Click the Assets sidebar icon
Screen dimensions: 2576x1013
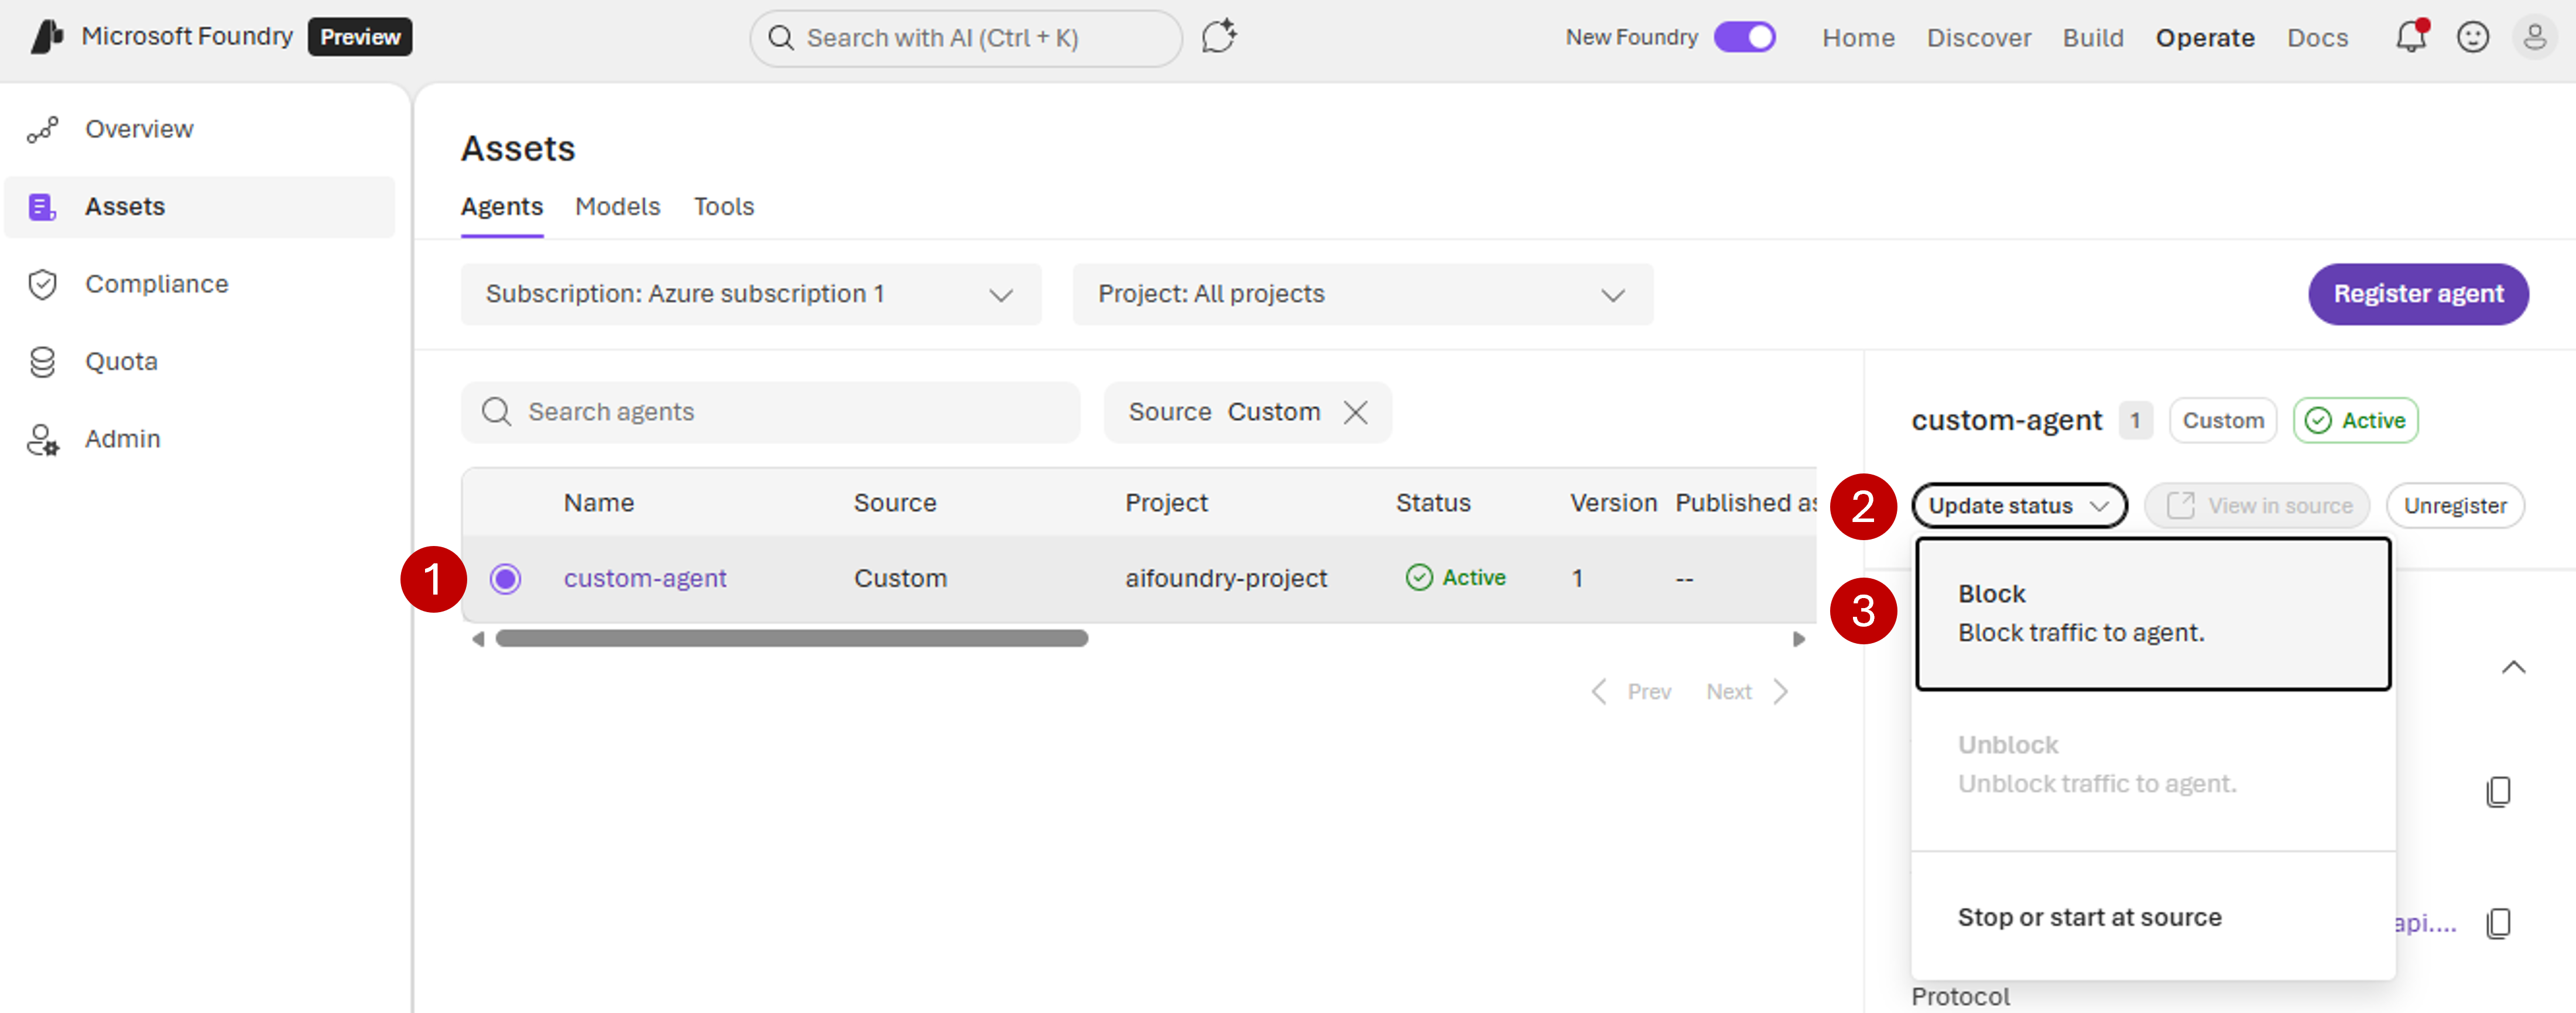(x=43, y=207)
